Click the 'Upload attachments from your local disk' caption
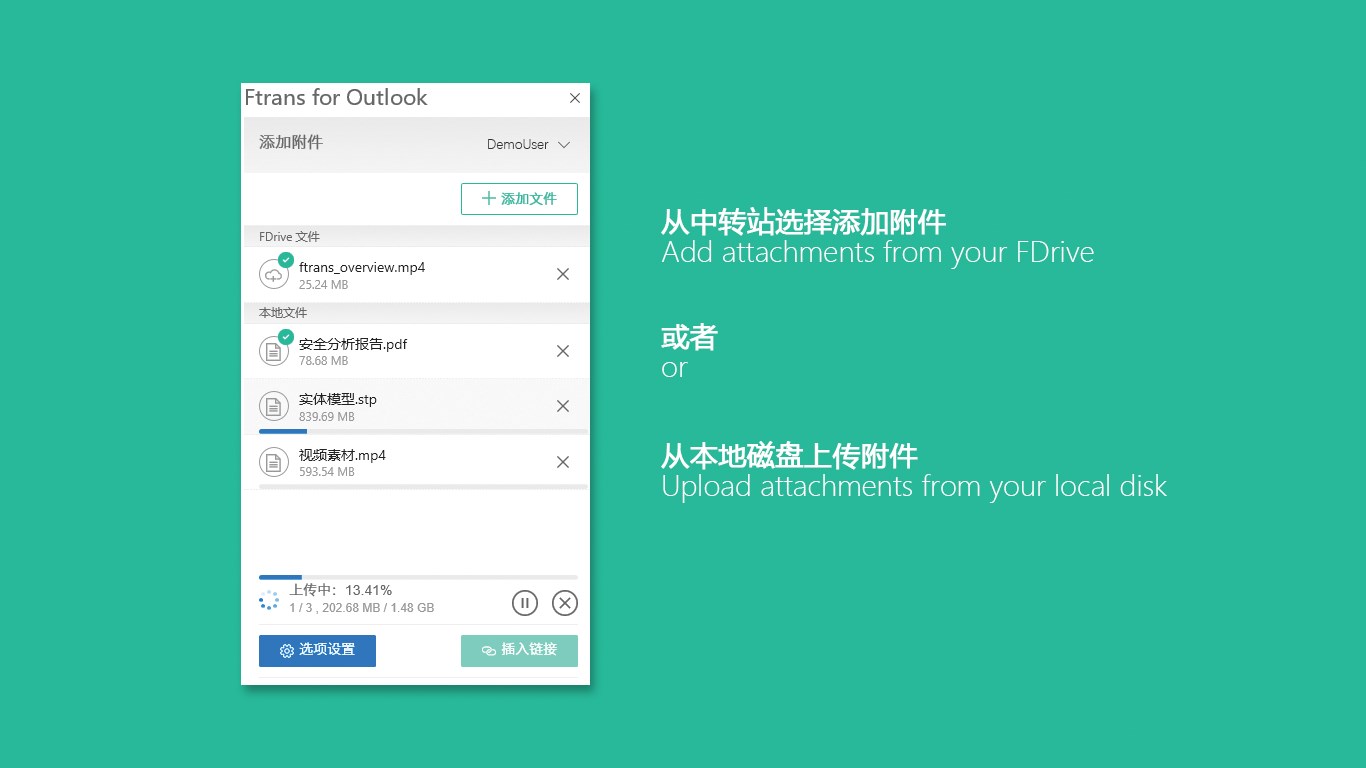1366x768 pixels. 914,487
